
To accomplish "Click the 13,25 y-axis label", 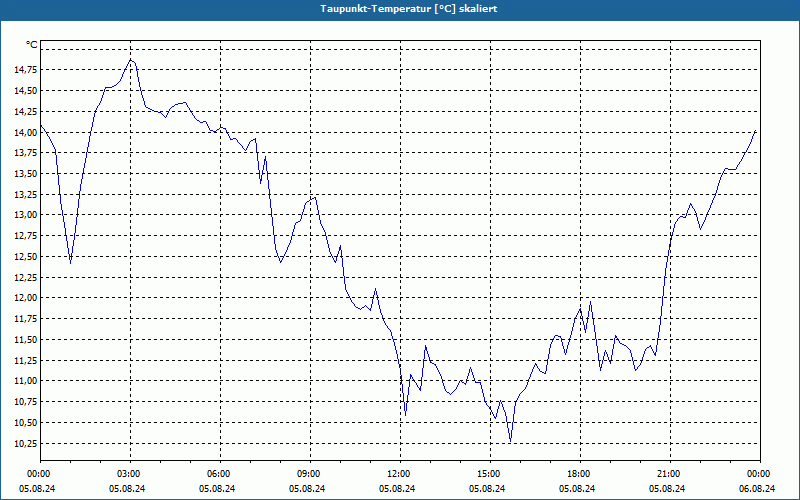I will coord(25,194).
